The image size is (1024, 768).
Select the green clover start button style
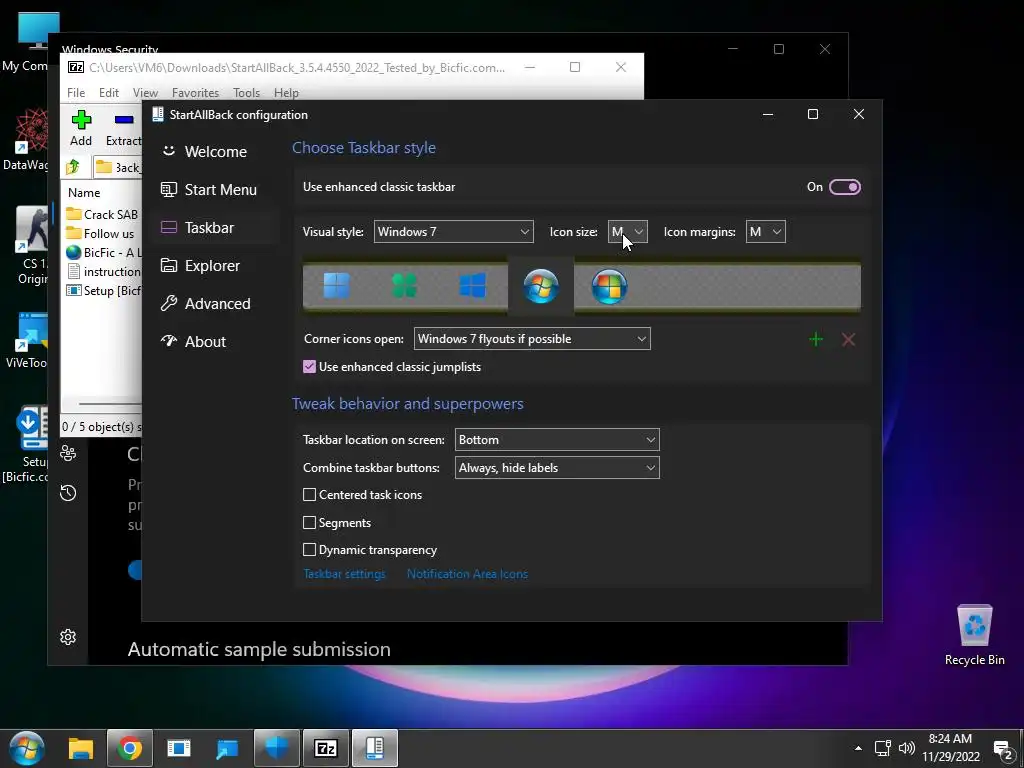404,286
